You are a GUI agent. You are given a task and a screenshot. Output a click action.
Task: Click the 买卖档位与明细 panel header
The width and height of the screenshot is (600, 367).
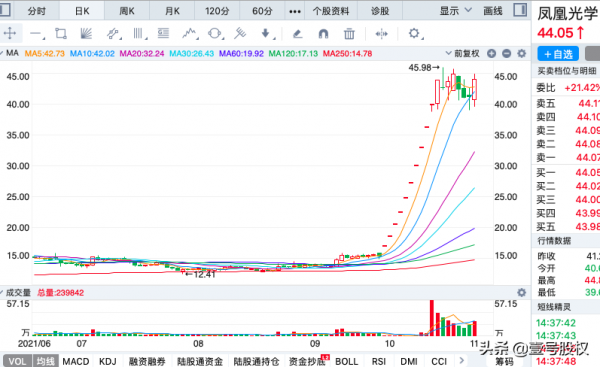(x=566, y=71)
